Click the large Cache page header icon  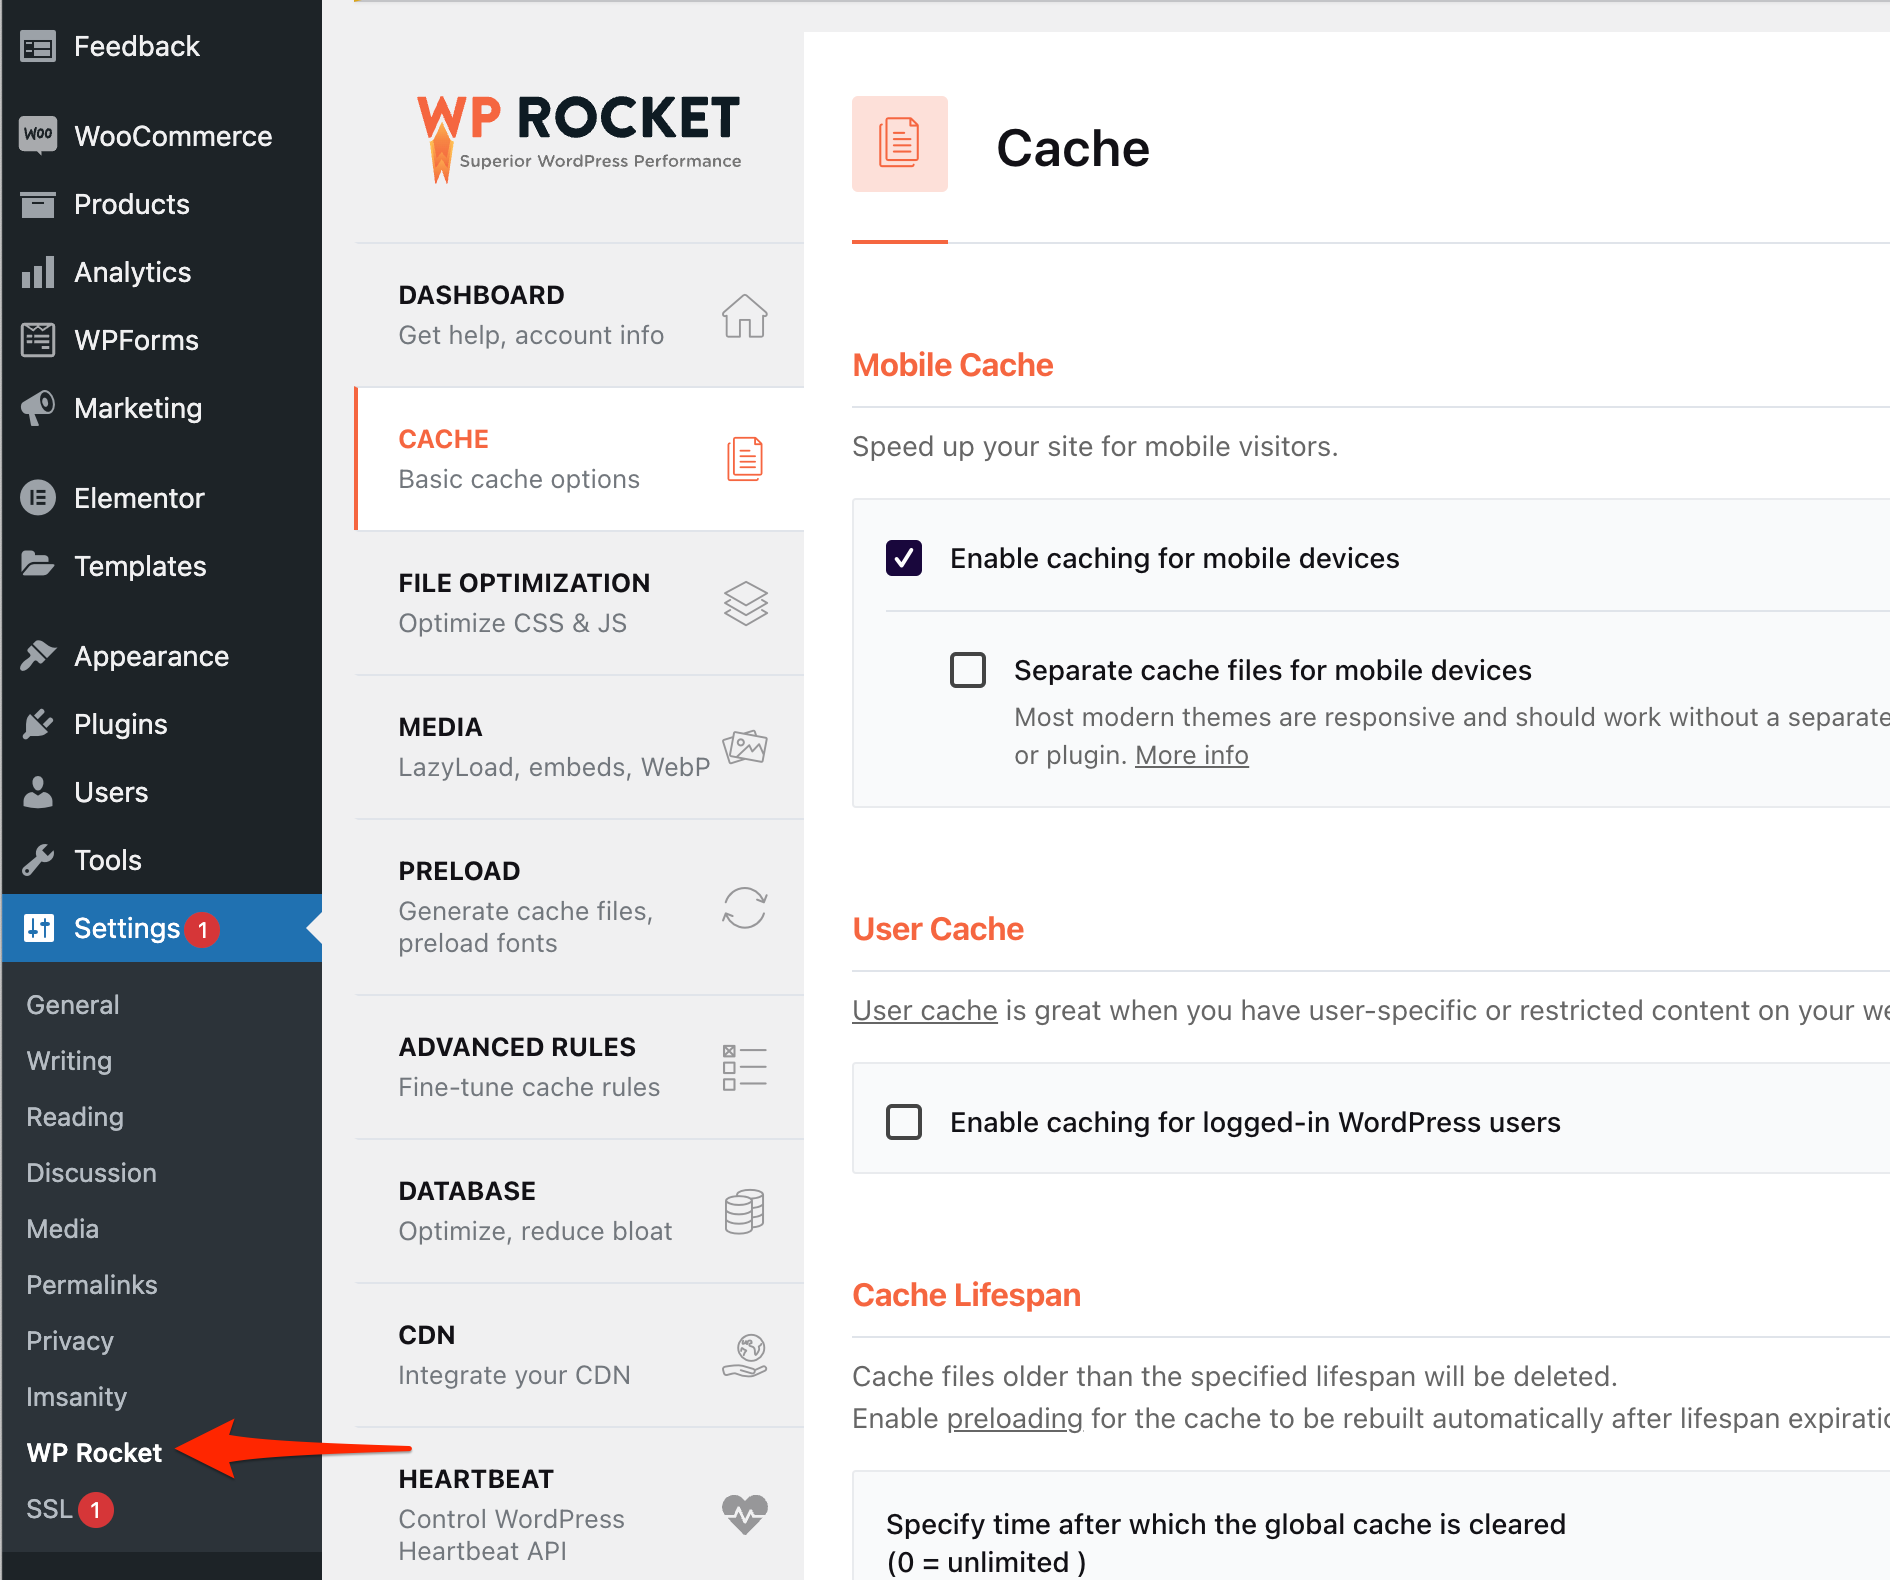[900, 144]
